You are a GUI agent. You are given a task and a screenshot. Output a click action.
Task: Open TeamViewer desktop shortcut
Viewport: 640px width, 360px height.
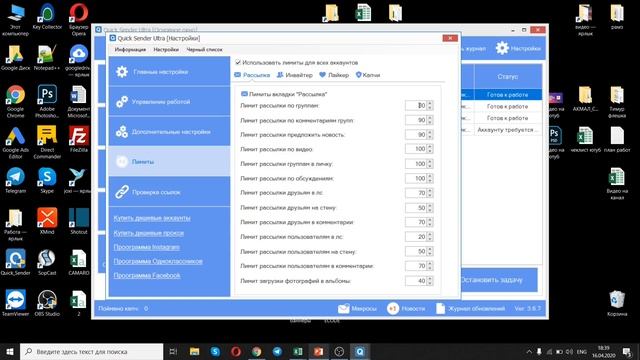click(15, 303)
